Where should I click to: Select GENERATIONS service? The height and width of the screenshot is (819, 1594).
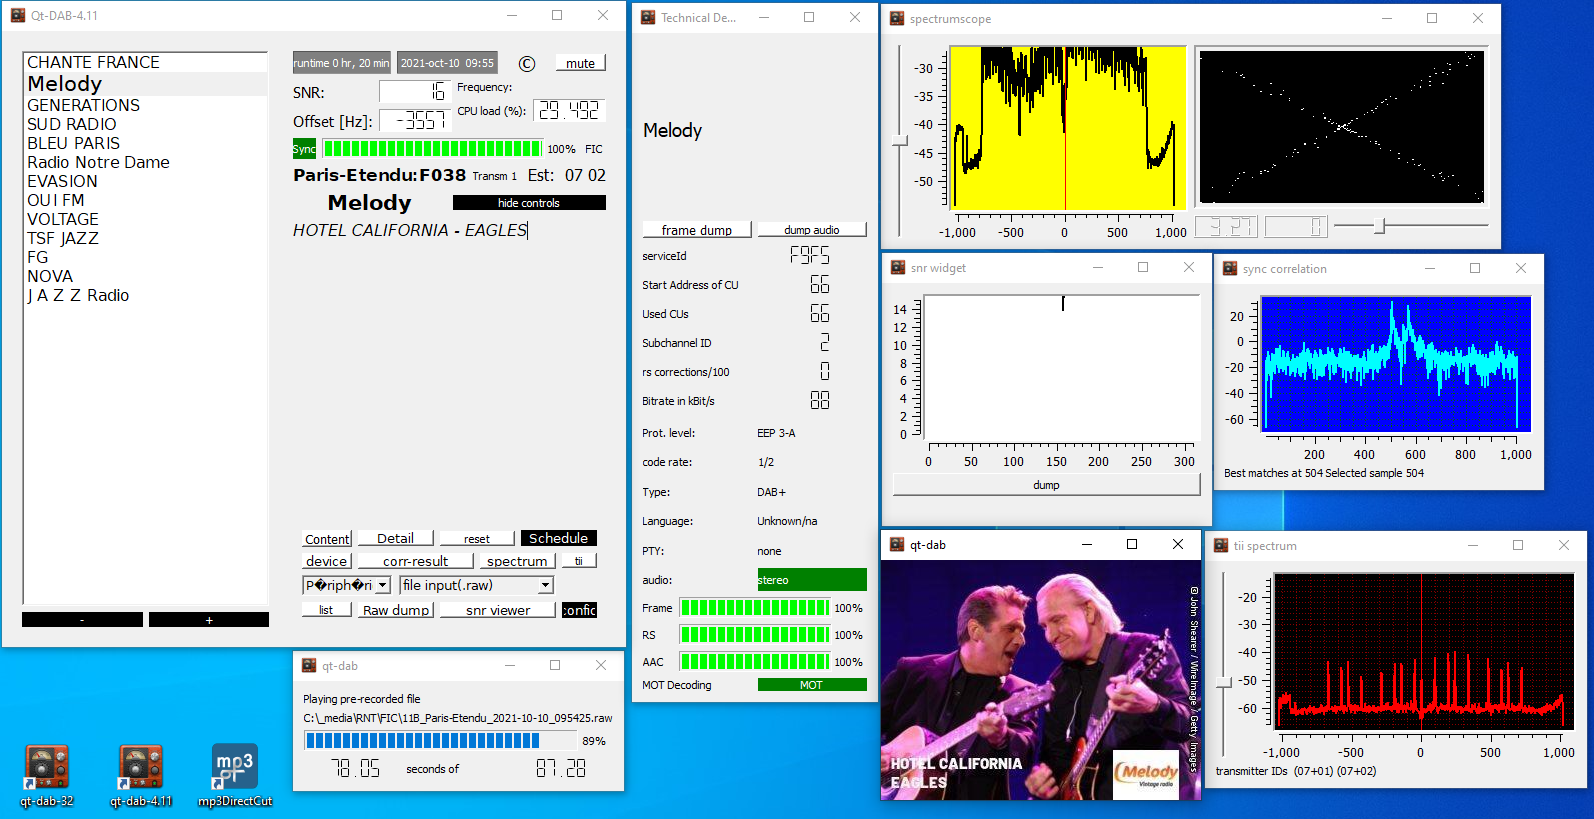pos(146,105)
